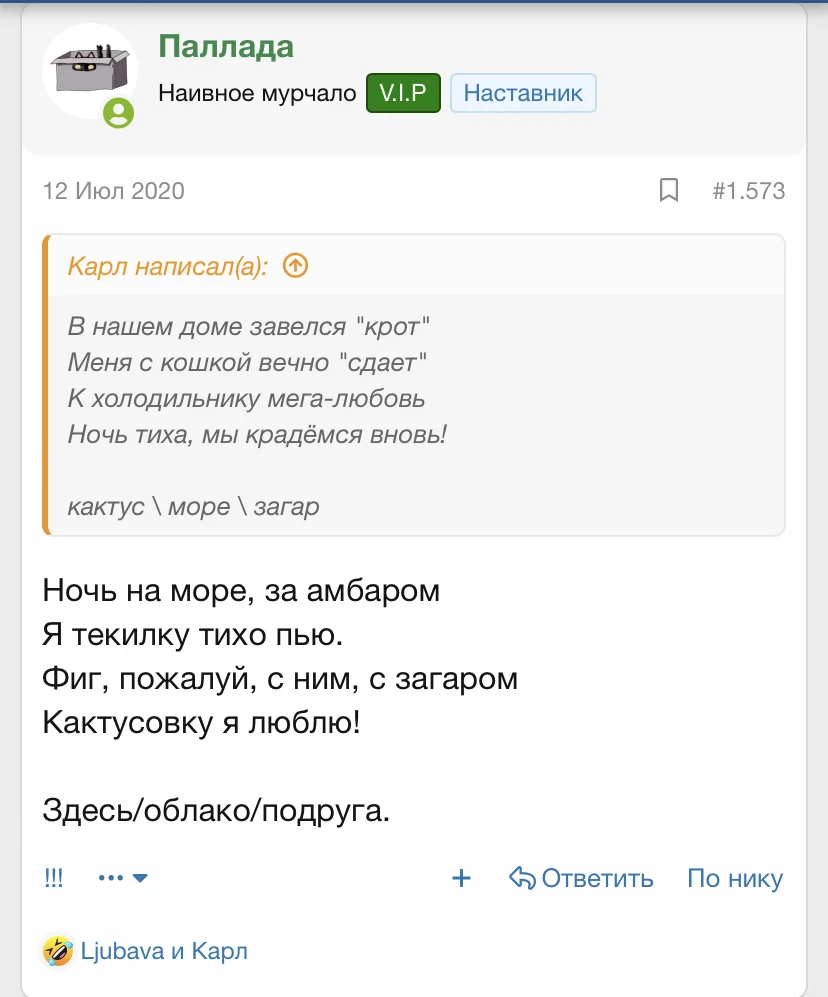Click the laughing emoji reaction icon
Viewport: 828px width, 997px height.
[x=58, y=951]
